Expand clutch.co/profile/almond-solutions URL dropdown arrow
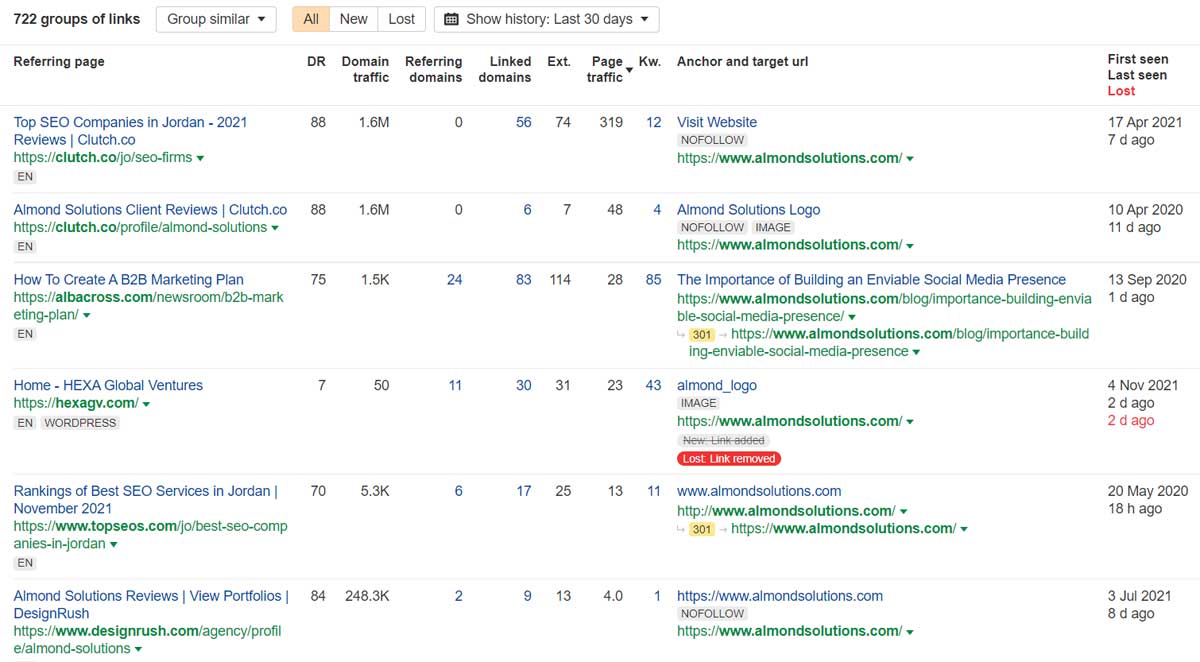Viewport: 1200px width, 662px height. (275, 228)
